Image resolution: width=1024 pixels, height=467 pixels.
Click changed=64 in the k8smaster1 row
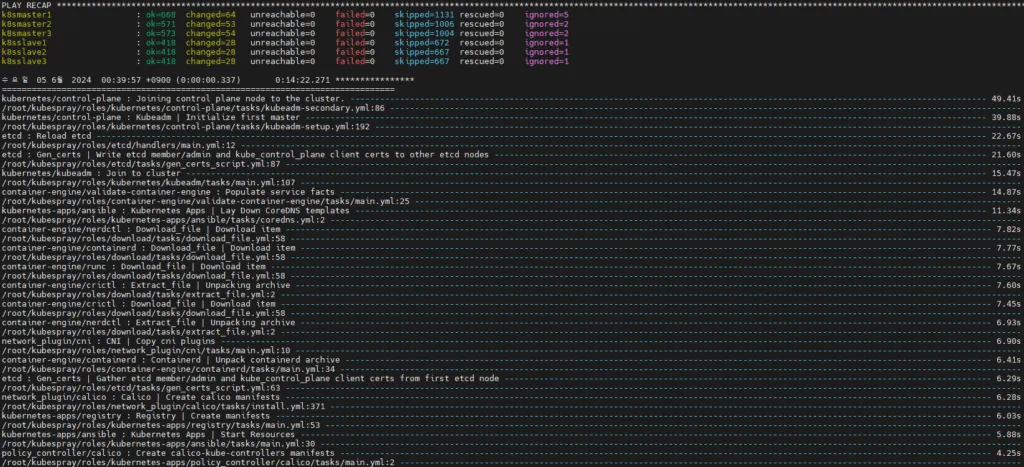pyautogui.click(x=210, y=14)
